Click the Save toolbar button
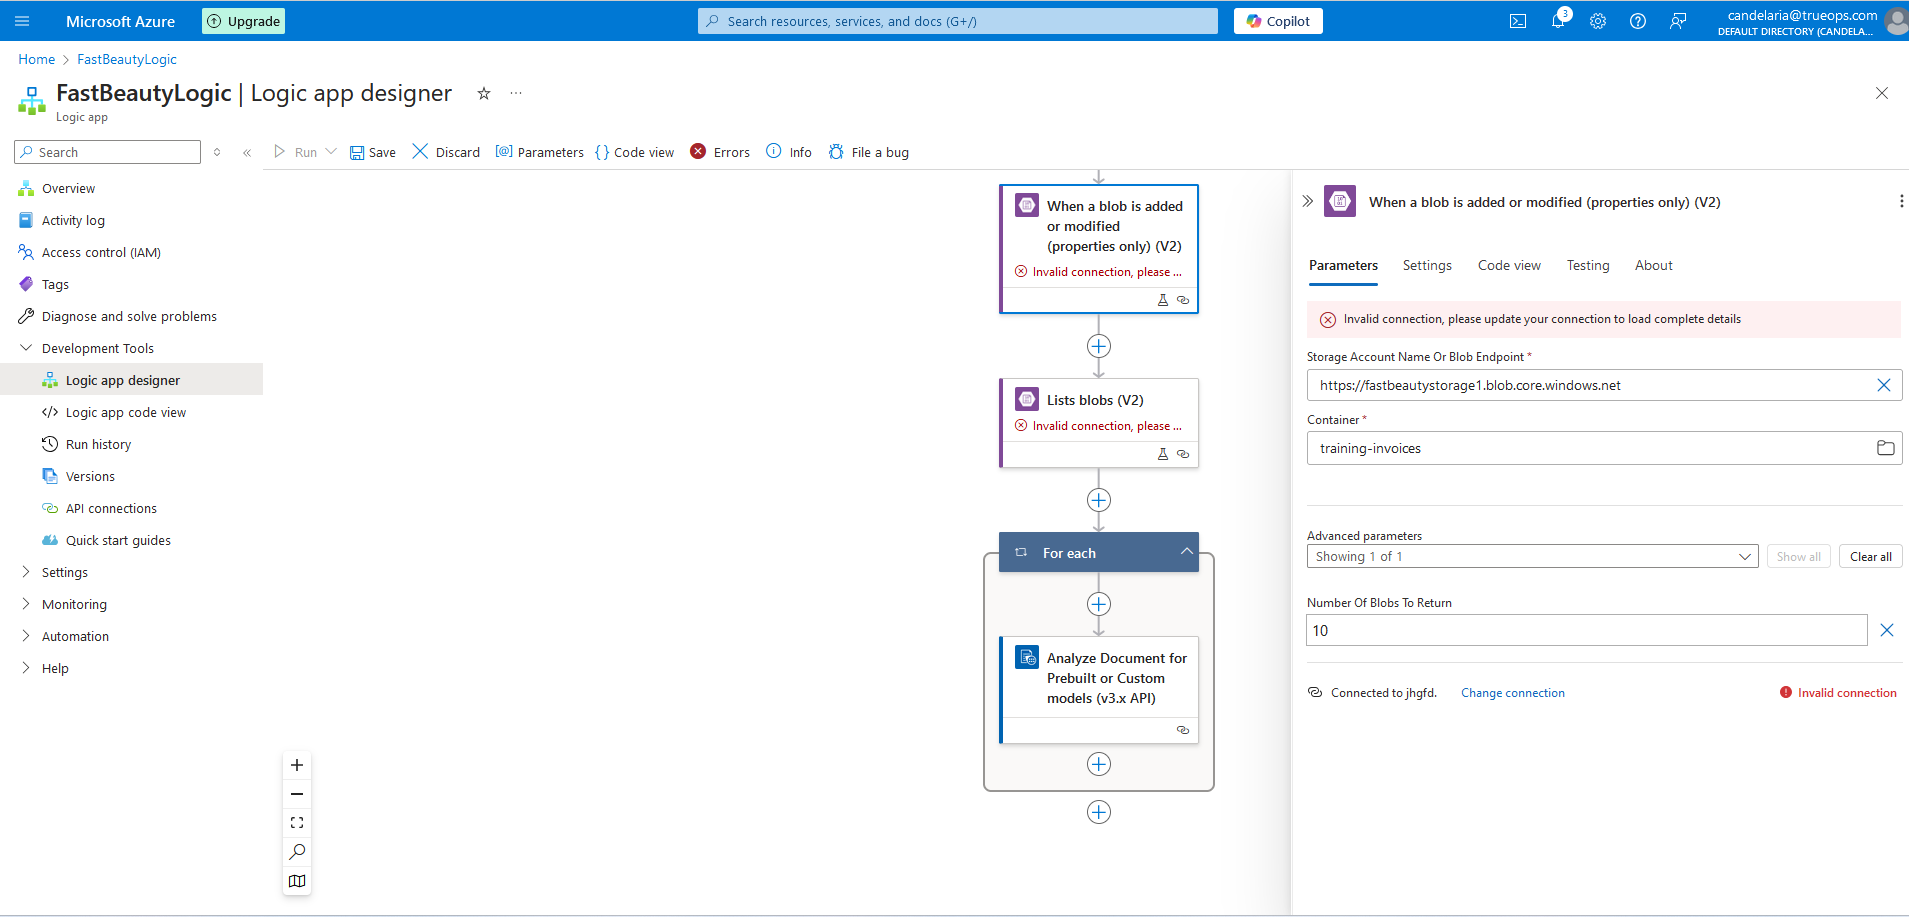Viewport: 1909px width, 917px height. pos(373,152)
